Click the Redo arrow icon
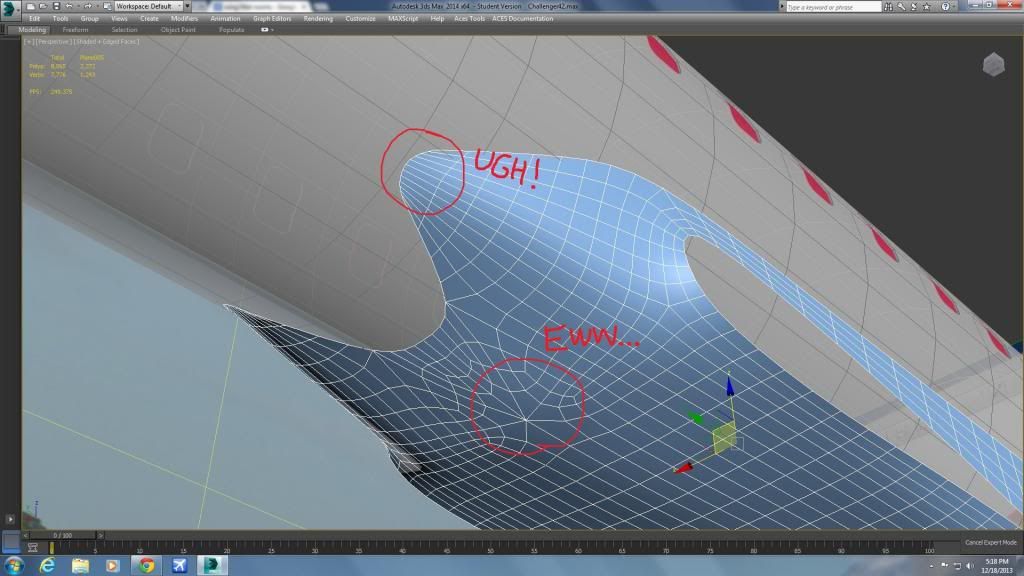The height and width of the screenshot is (576, 1024). (x=86, y=6)
